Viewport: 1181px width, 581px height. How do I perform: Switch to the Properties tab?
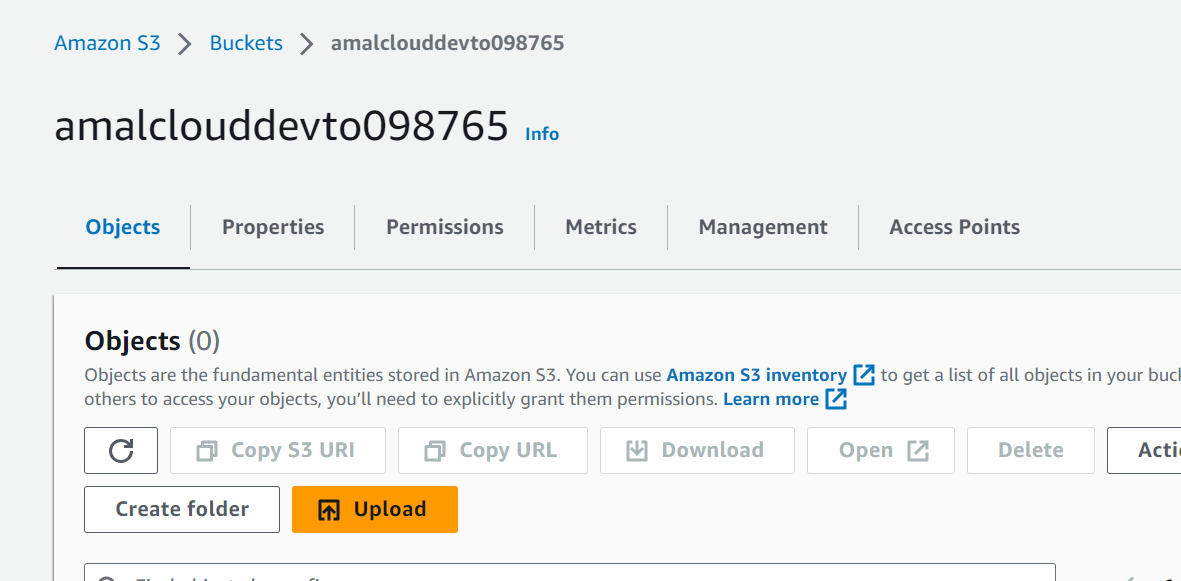click(272, 227)
